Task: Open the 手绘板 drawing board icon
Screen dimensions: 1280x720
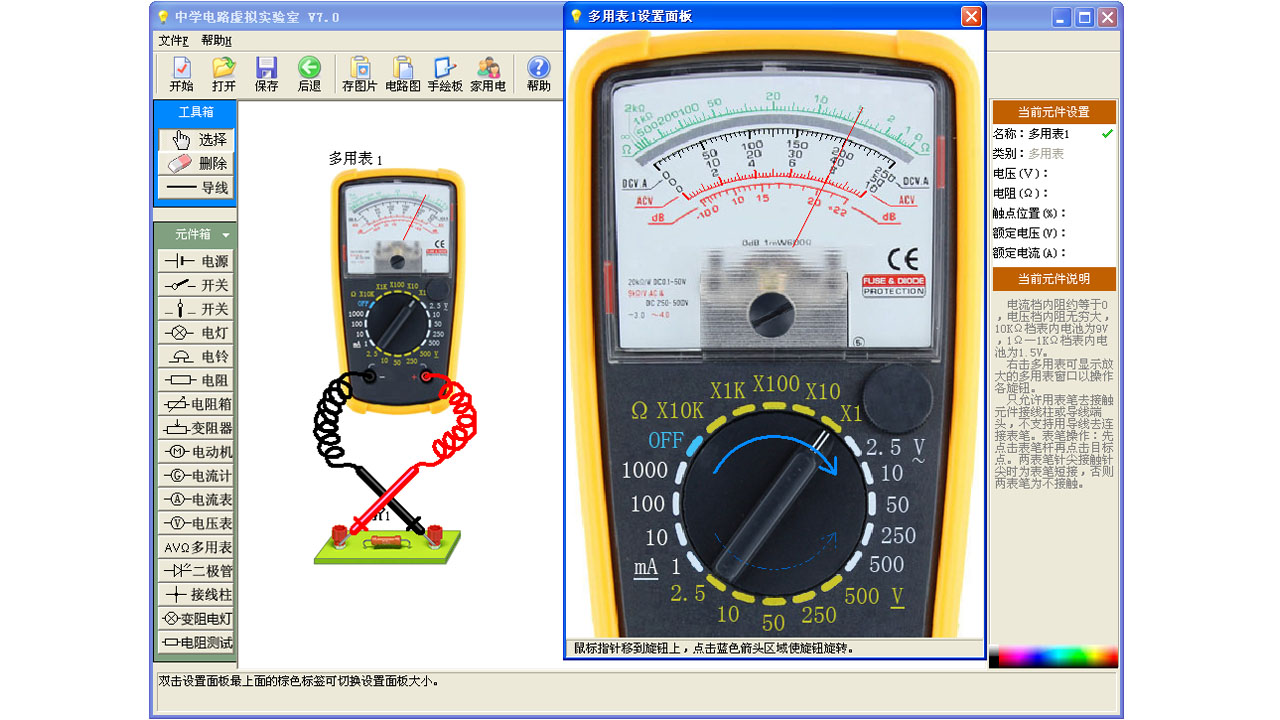Action: pos(445,74)
